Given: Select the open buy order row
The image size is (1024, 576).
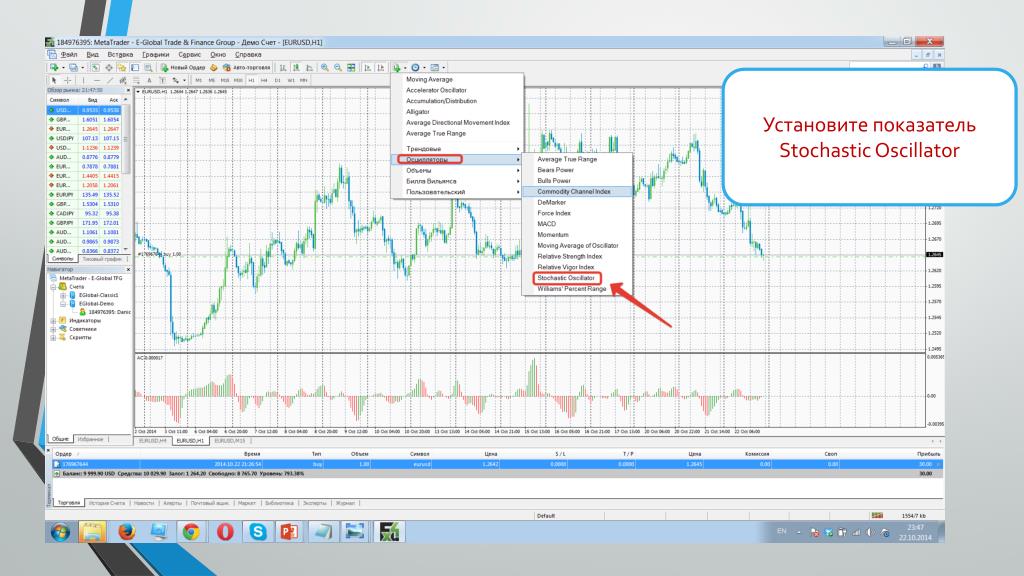Looking at the screenshot, I should [x=497, y=464].
